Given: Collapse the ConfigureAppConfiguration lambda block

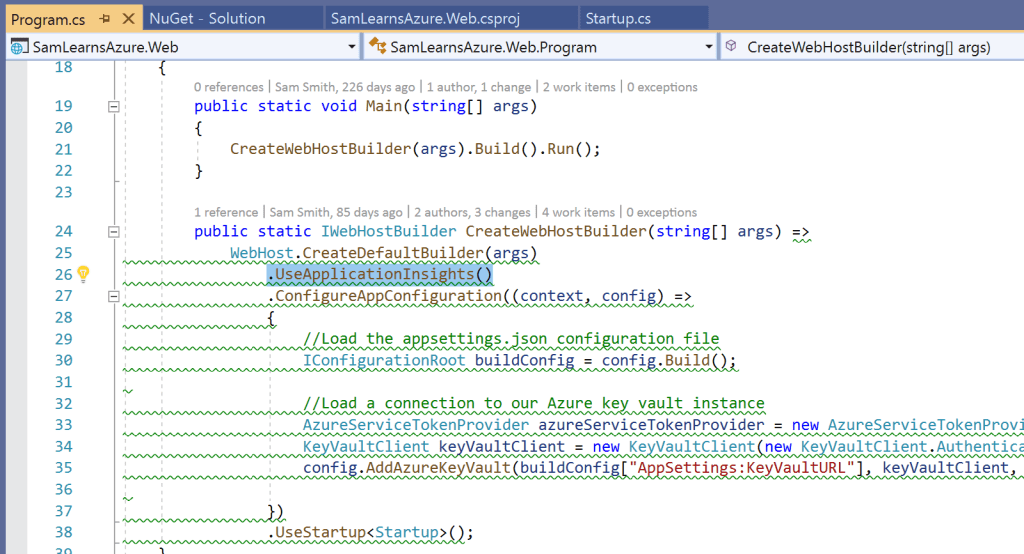Looking at the screenshot, I should click(x=114, y=296).
